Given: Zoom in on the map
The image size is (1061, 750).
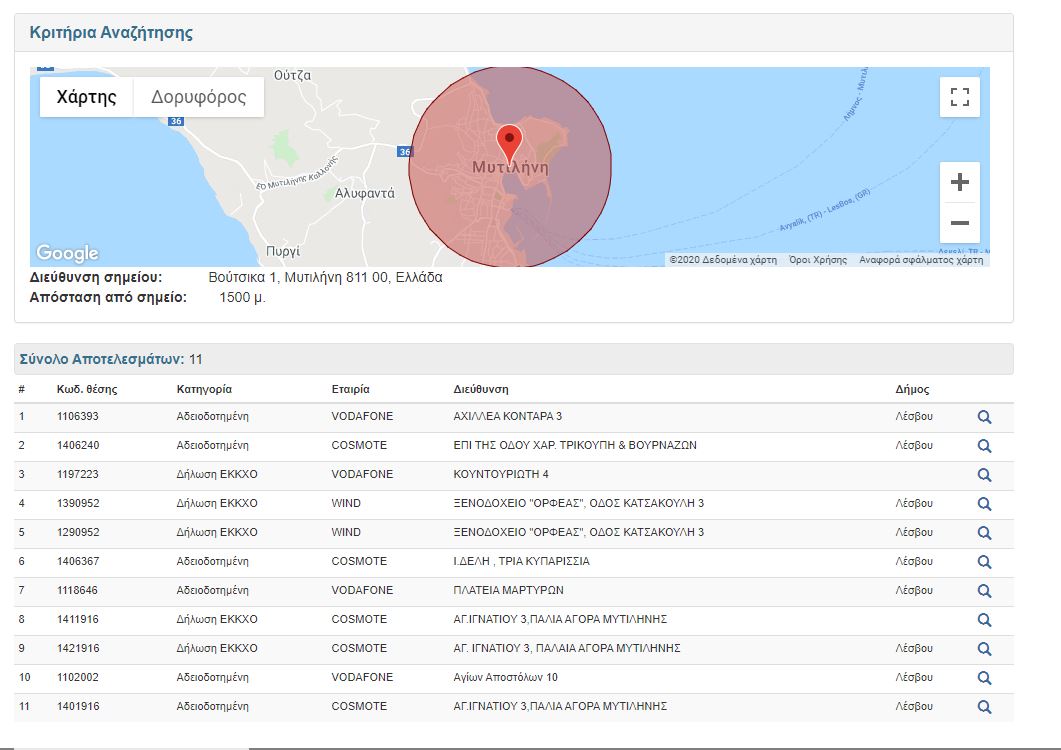Looking at the screenshot, I should [960, 182].
